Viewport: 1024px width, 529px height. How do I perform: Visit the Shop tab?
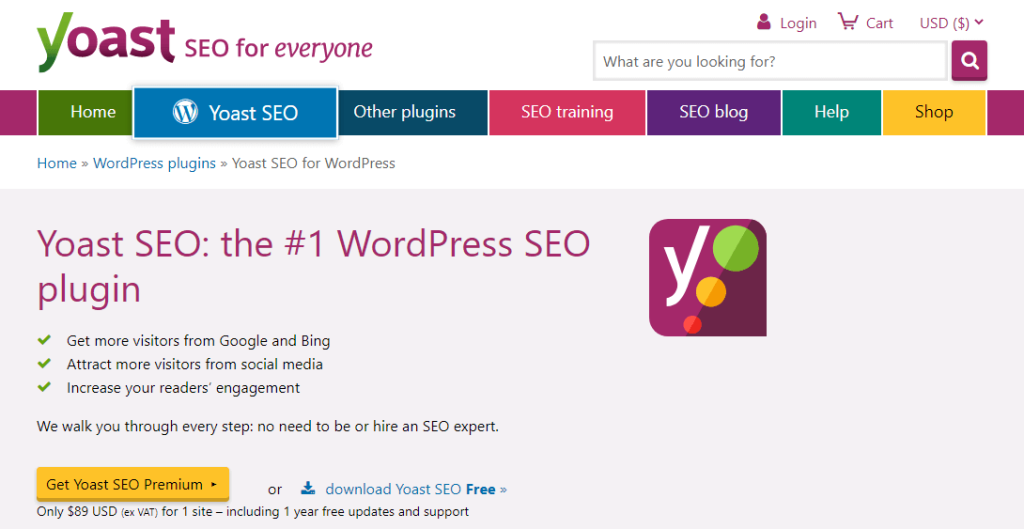pos(933,112)
